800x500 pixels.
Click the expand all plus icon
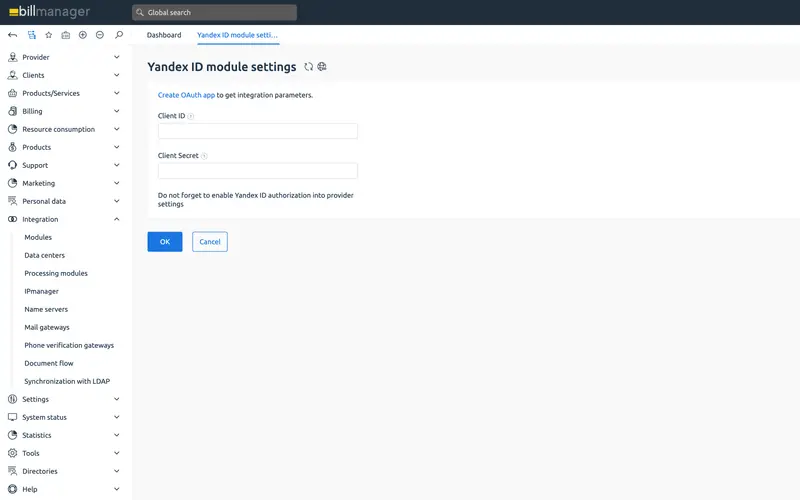(83, 35)
